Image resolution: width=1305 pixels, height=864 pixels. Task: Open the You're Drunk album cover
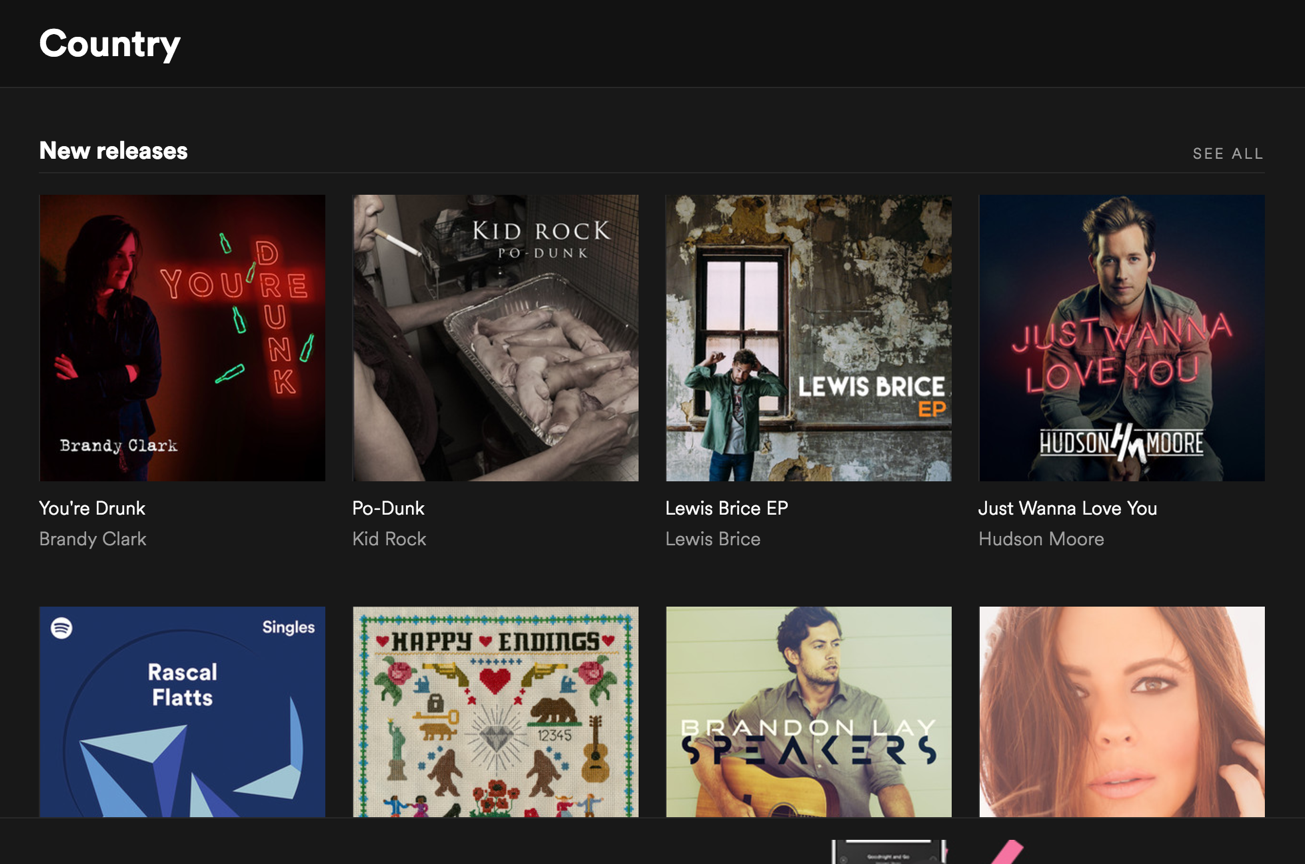pyautogui.click(x=182, y=338)
